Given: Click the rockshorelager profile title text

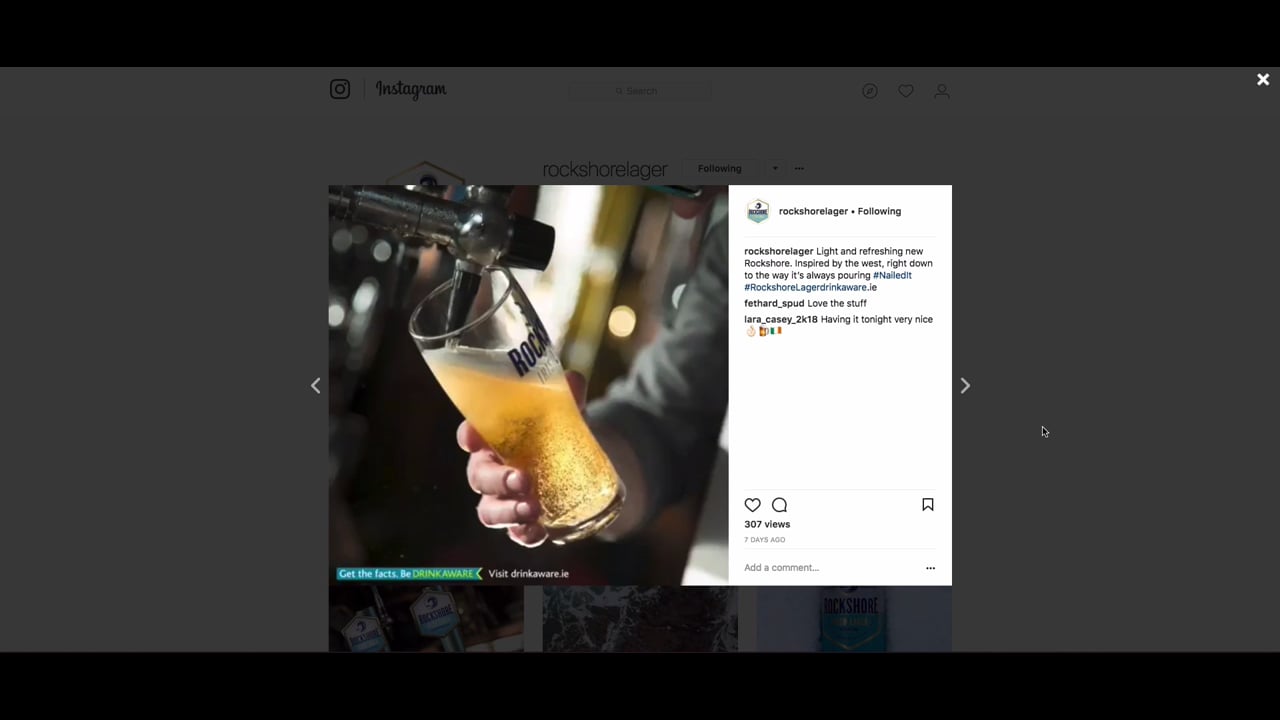Looking at the screenshot, I should pos(605,170).
